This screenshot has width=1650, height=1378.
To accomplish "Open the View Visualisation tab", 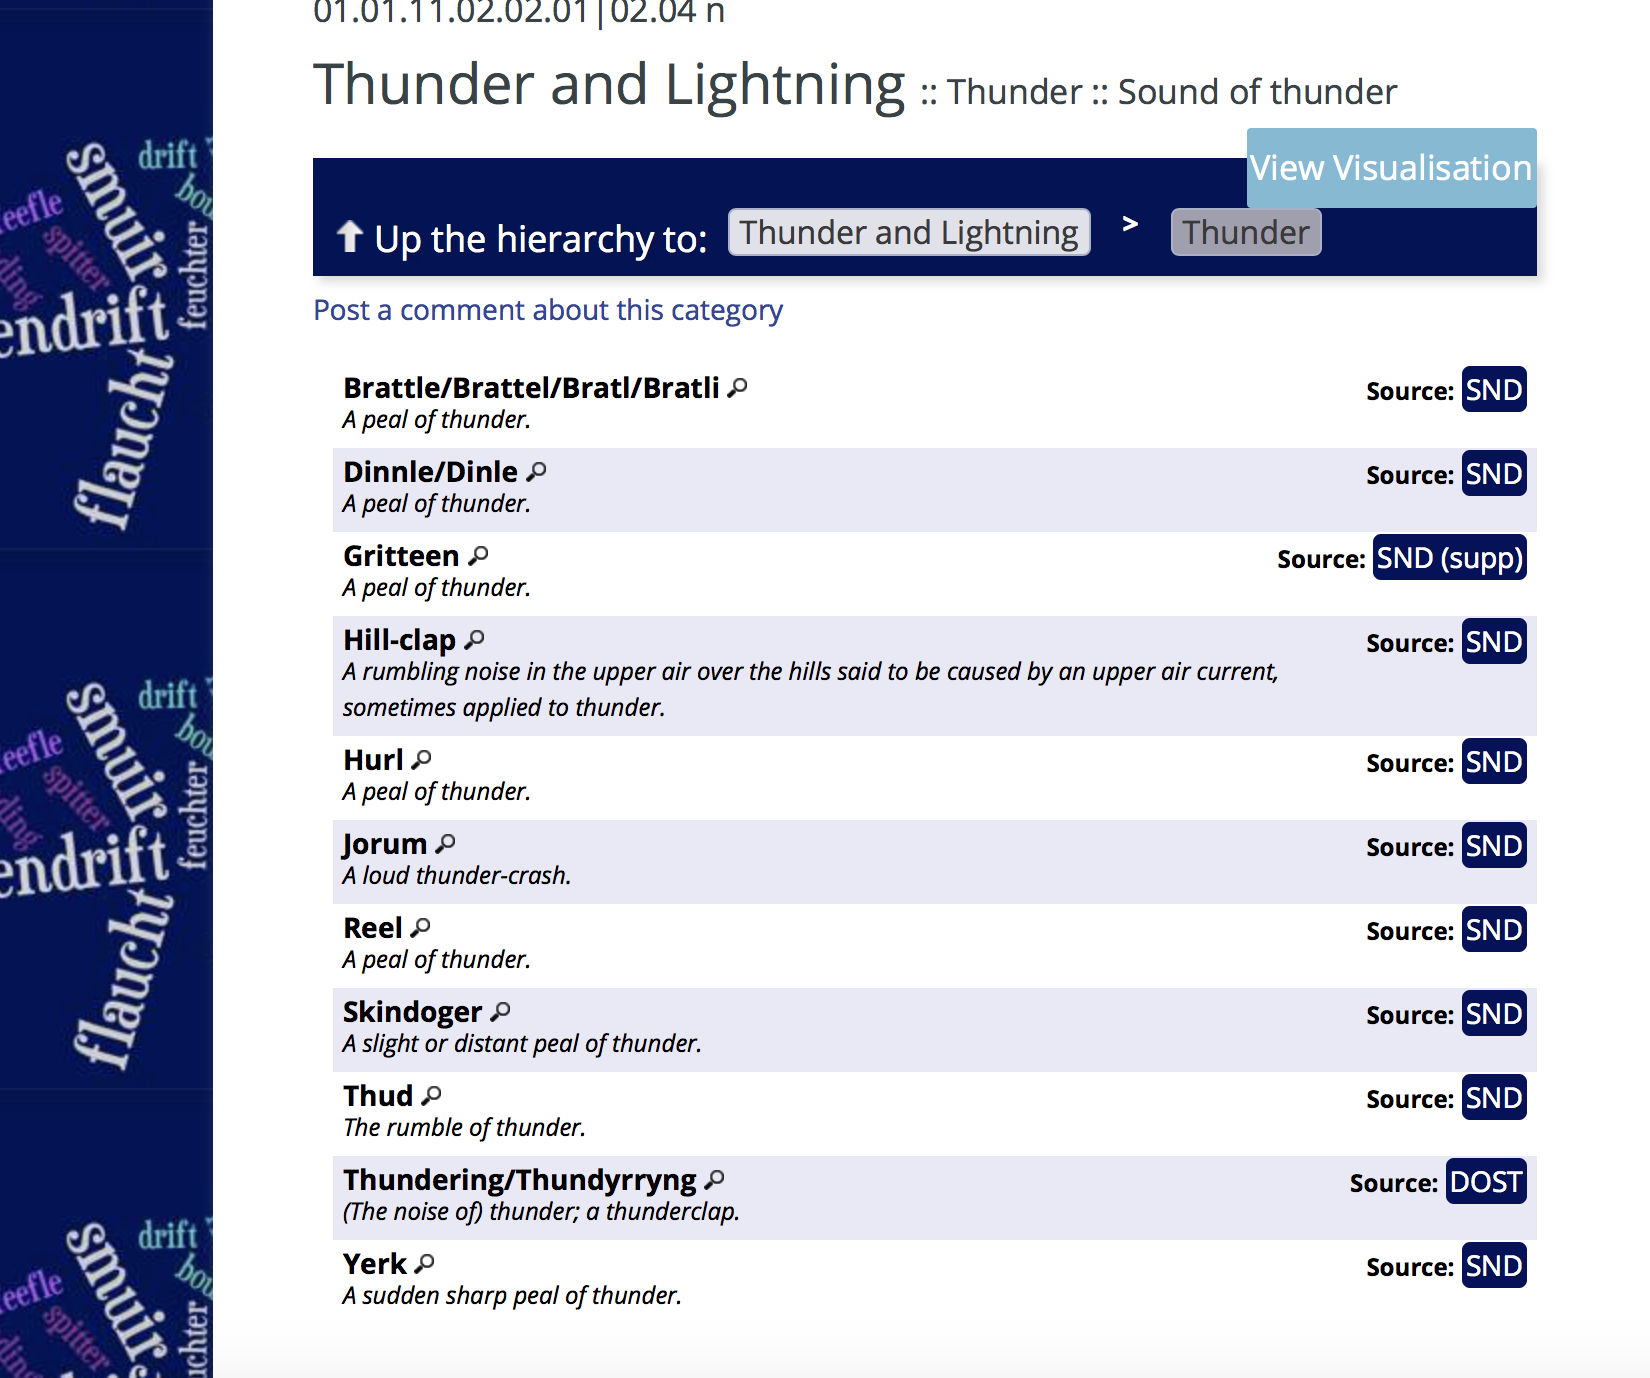I will (1390, 168).
